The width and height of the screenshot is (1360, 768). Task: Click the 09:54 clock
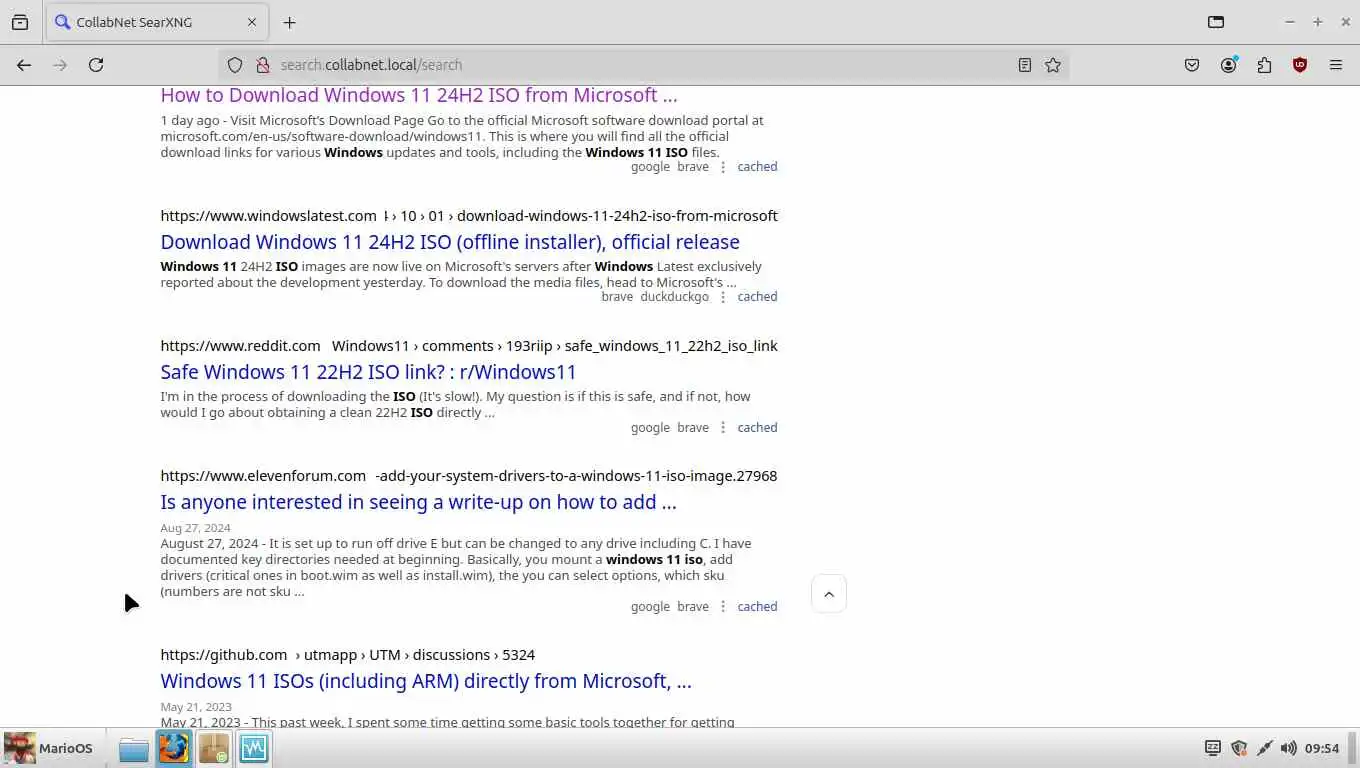tap(1322, 748)
